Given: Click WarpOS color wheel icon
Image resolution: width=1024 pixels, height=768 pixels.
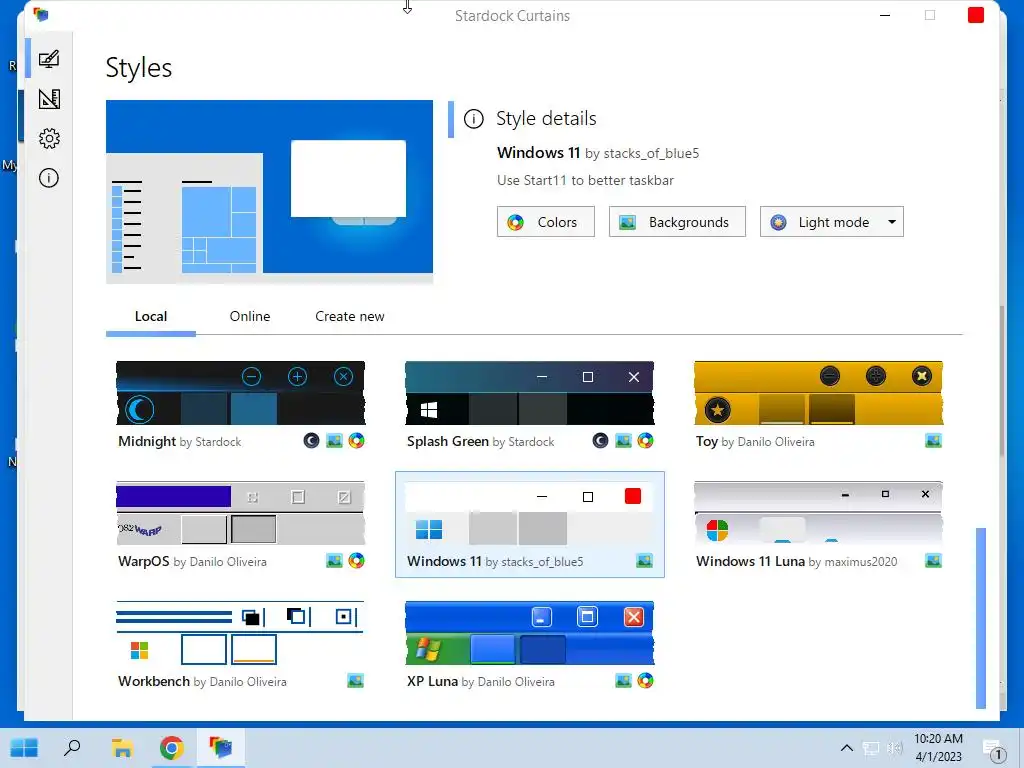Looking at the screenshot, I should [356, 560].
